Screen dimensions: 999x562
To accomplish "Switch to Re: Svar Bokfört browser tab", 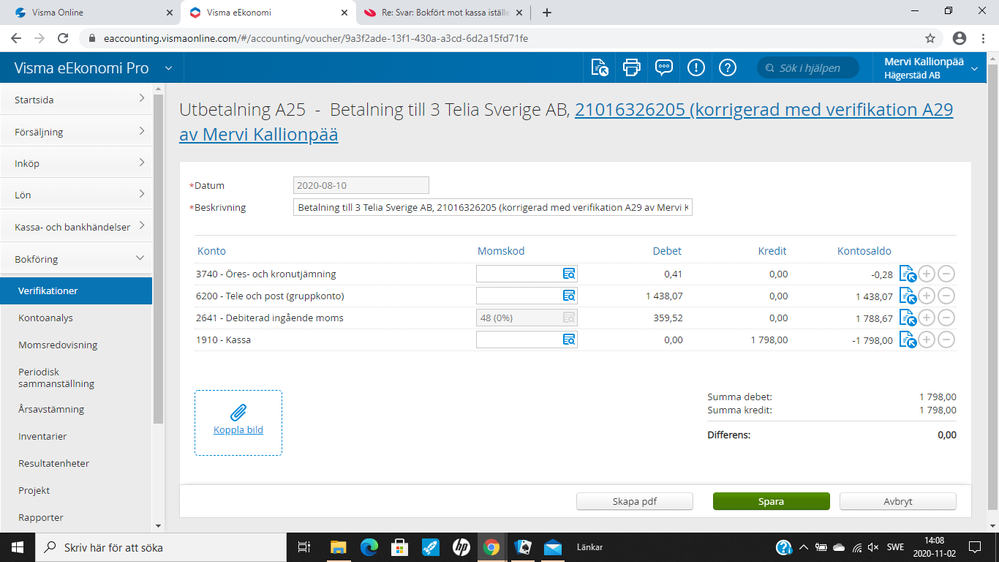I will (444, 12).
